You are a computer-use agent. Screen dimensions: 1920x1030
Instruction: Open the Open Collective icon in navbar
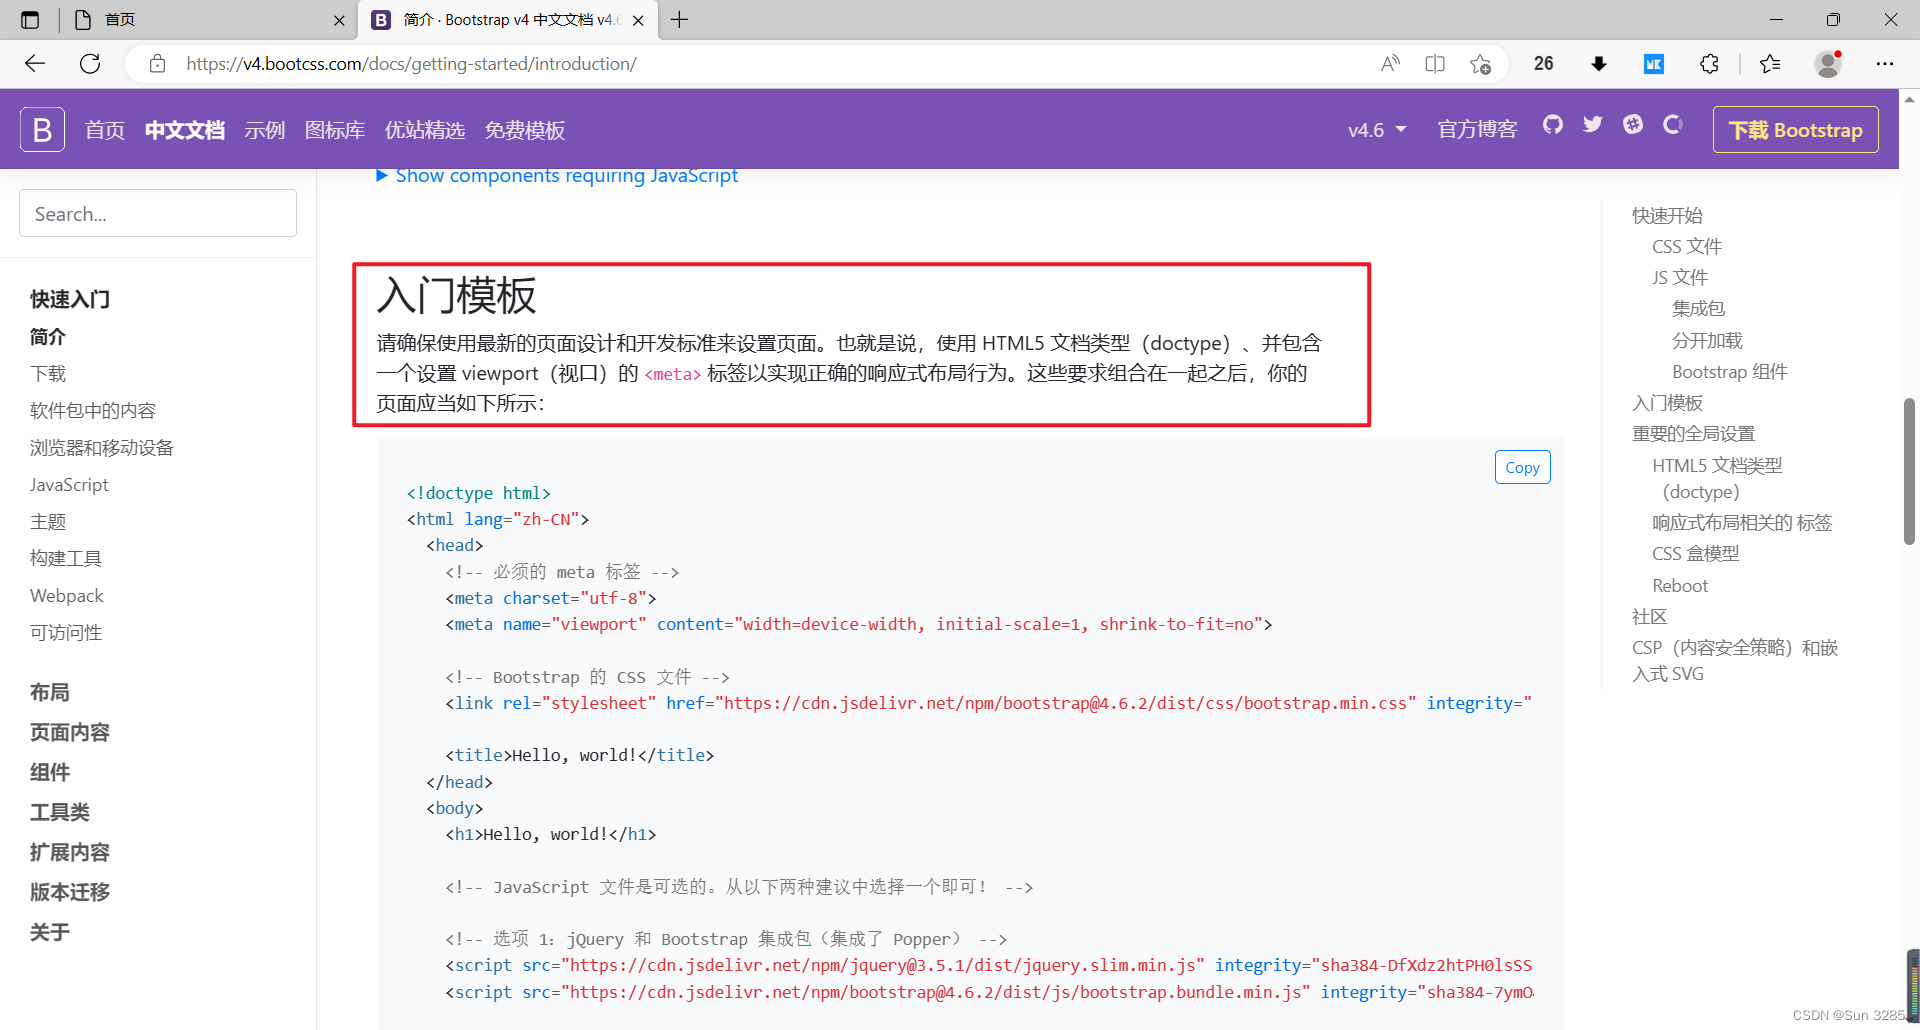click(x=1672, y=125)
